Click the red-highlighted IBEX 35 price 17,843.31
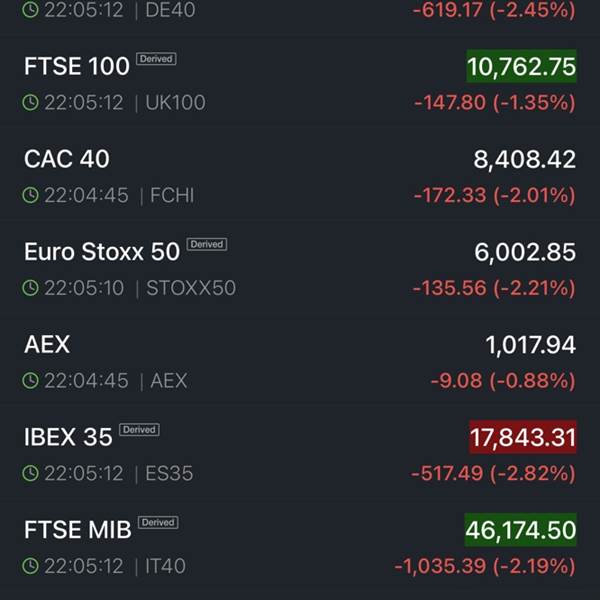This screenshot has height=600, width=600. [x=523, y=437]
